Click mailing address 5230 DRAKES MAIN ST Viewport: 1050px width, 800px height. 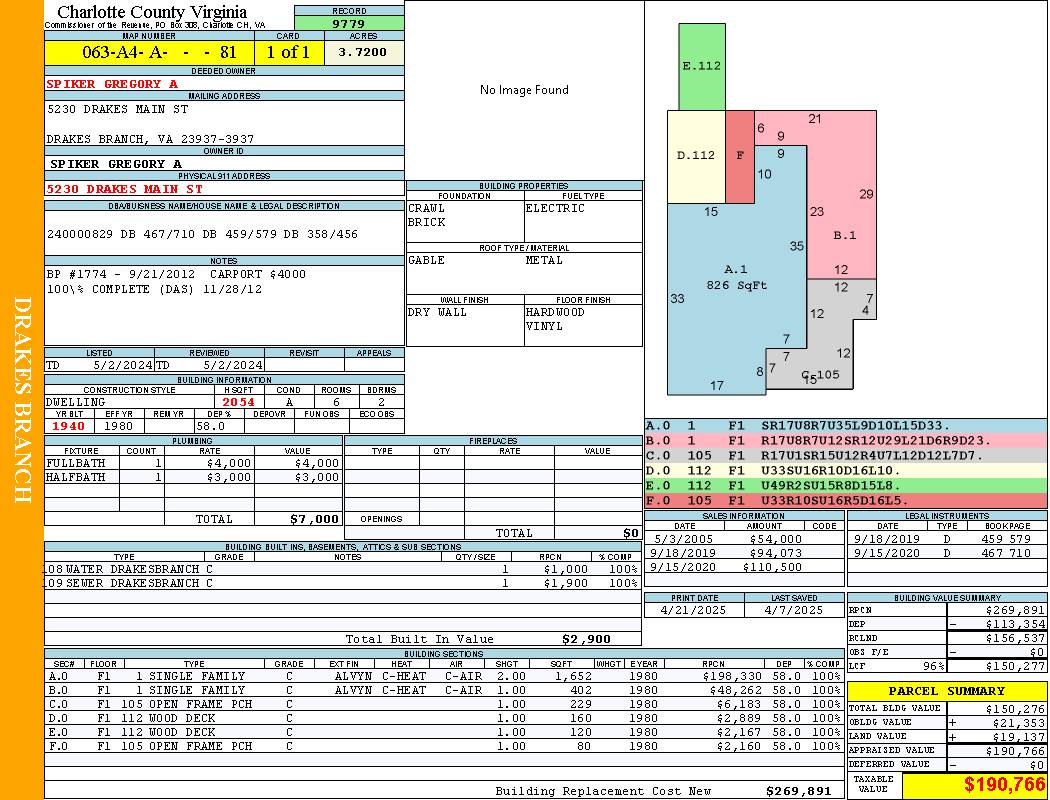click(118, 109)
